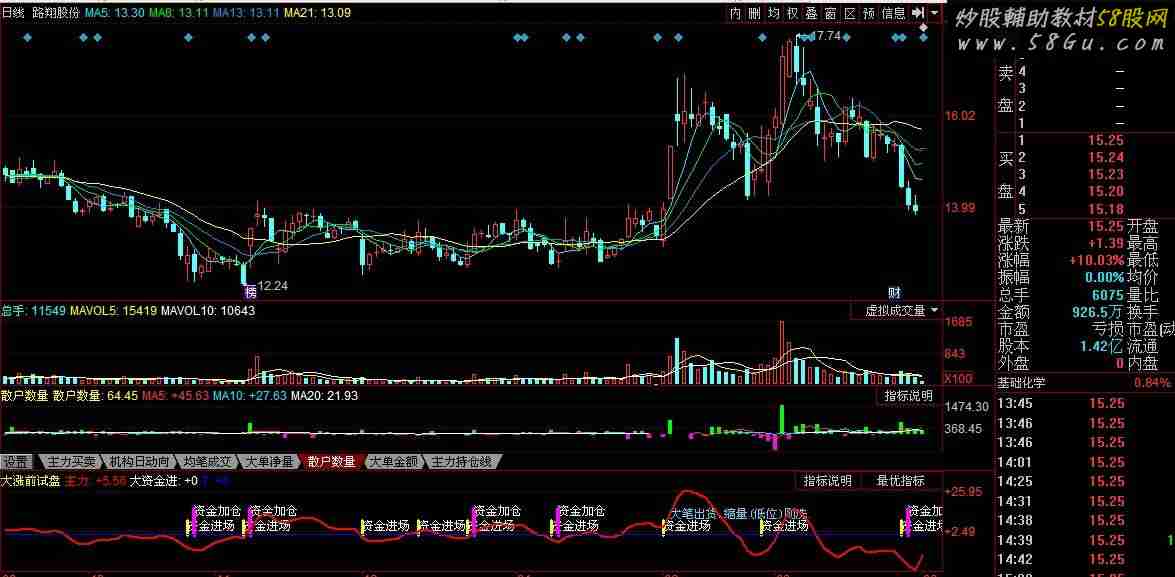Click the 预 forecast toolbar icon
The image size is (1175, 577).
click(869, 13)
